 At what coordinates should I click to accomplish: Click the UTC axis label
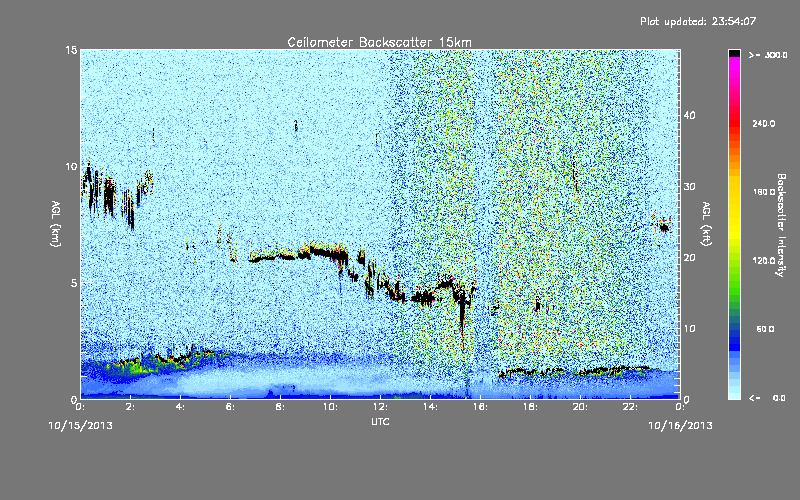pos(380,422)
